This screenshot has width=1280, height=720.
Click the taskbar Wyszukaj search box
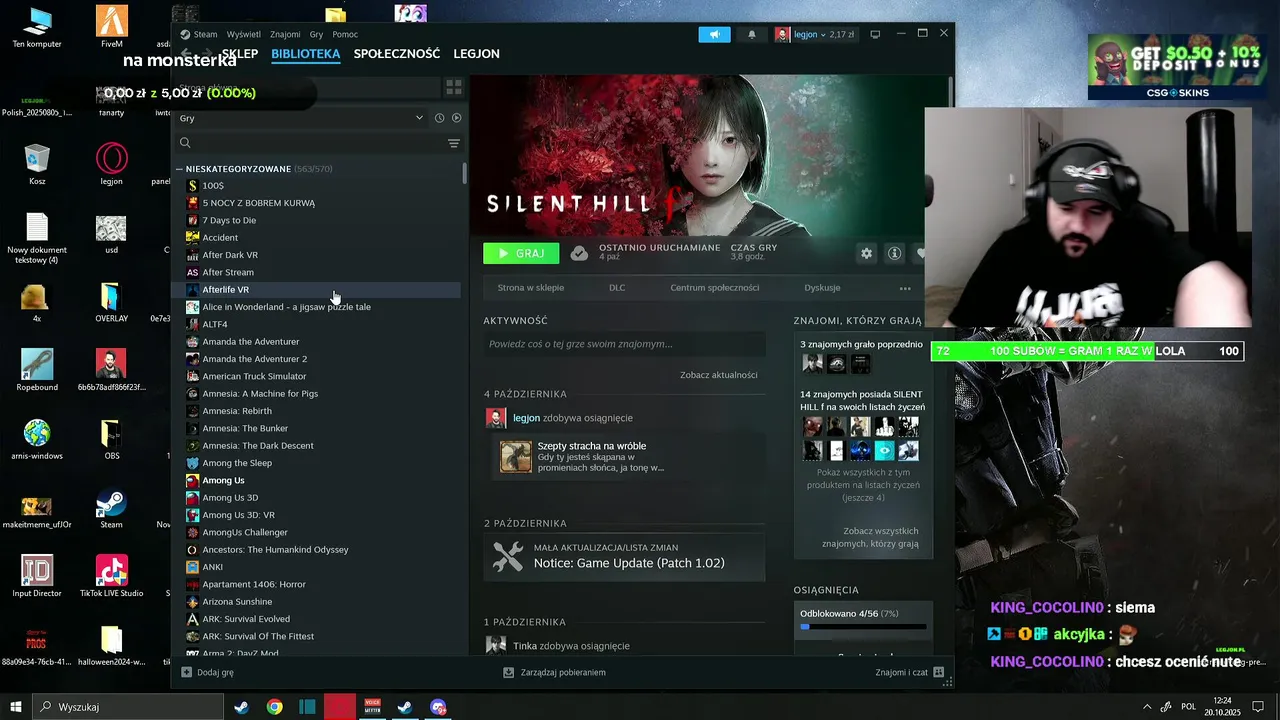click(130, 707)
